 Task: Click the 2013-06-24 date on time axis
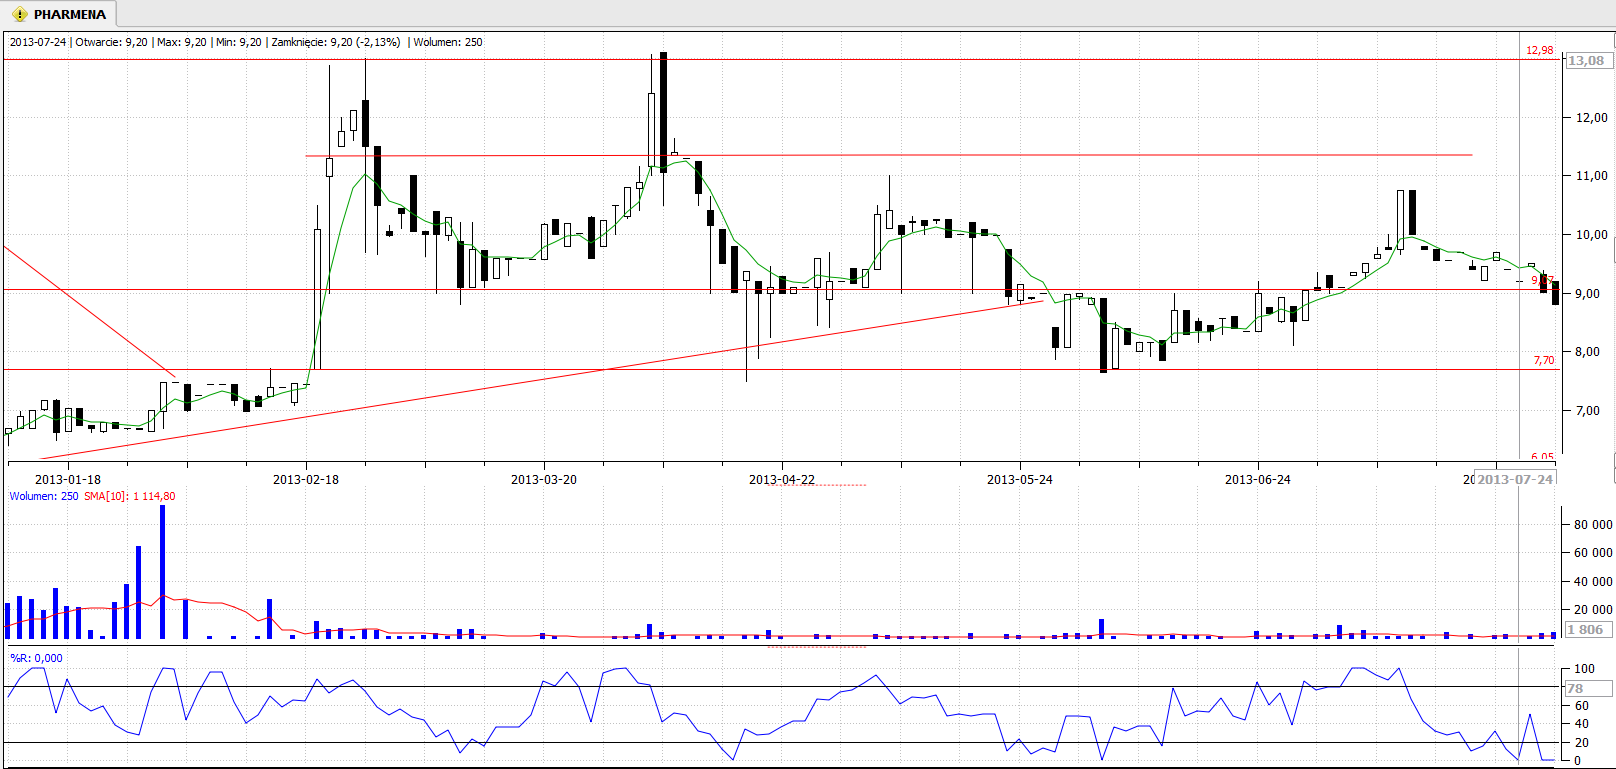(1258, 480)
